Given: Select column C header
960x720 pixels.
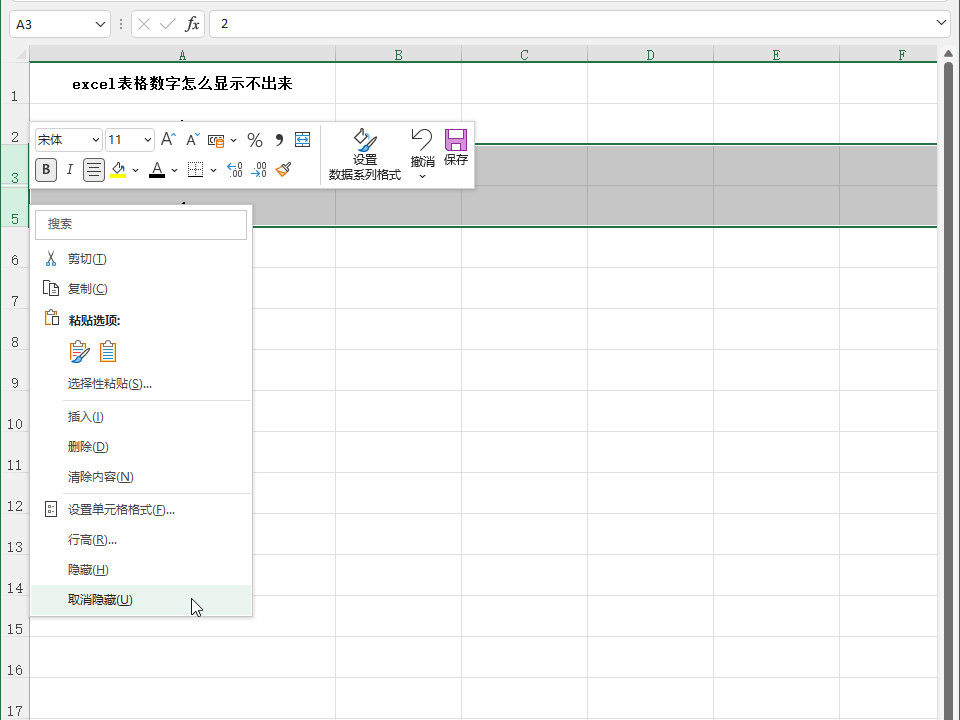Looking at the screenshot, I should pos(525,54).
